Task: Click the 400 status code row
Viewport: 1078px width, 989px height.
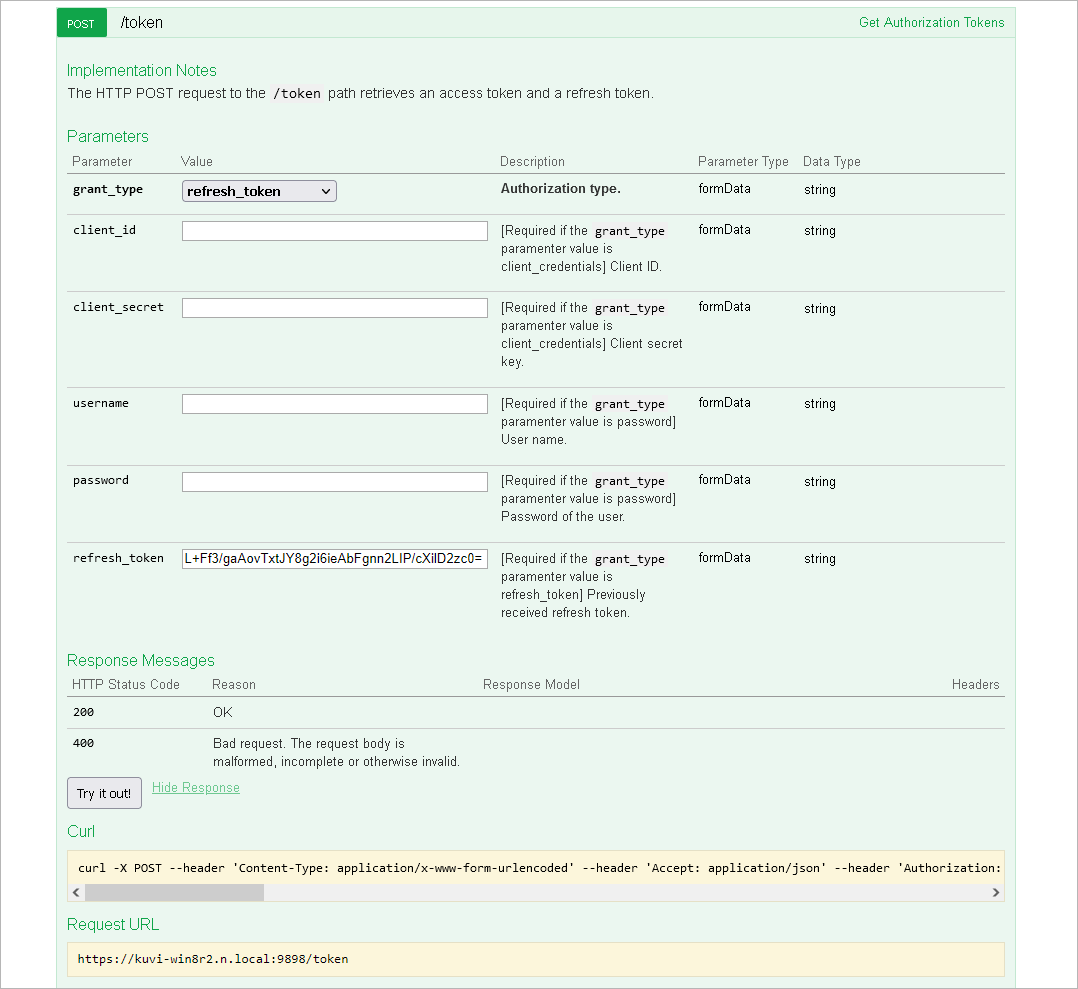Action: point(536,752)
